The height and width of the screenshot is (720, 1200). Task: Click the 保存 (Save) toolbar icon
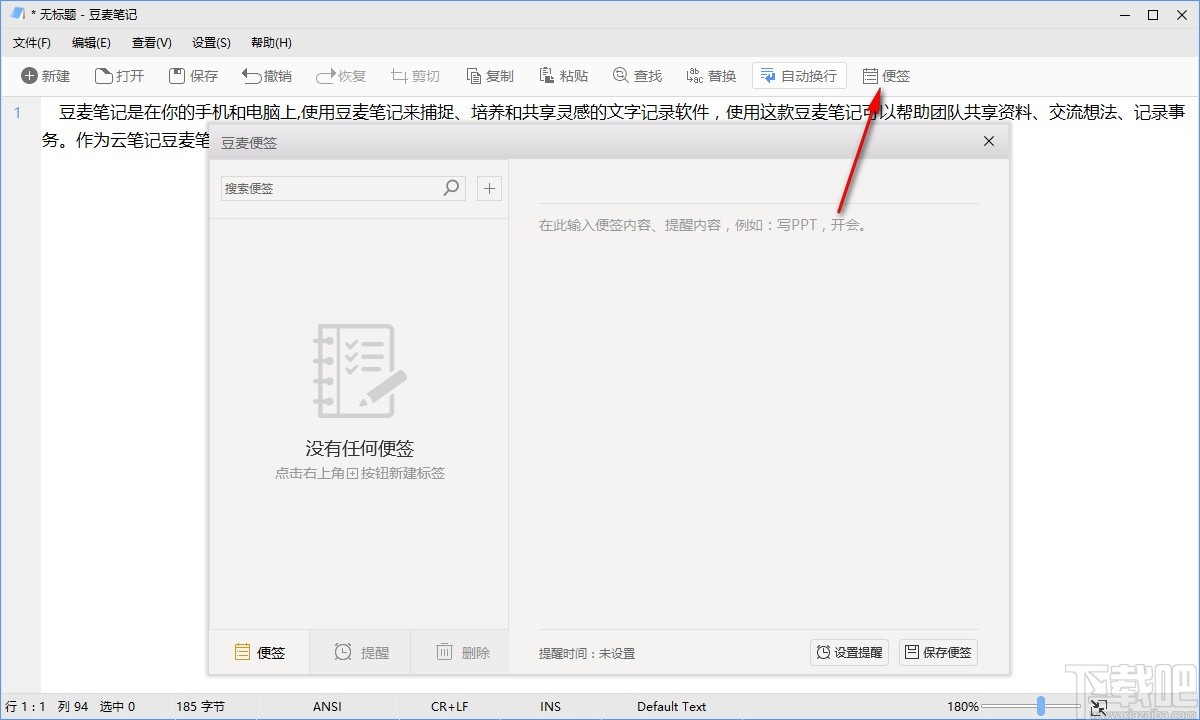tap(193, 75)
